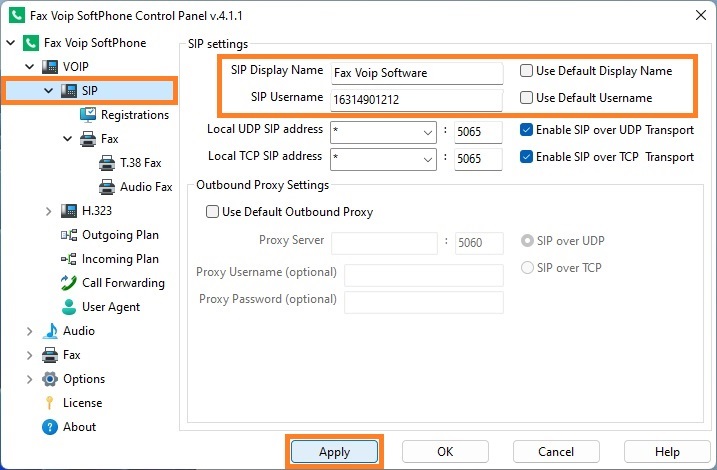Click the UDP port 5065 field

[x=478, y=133]
